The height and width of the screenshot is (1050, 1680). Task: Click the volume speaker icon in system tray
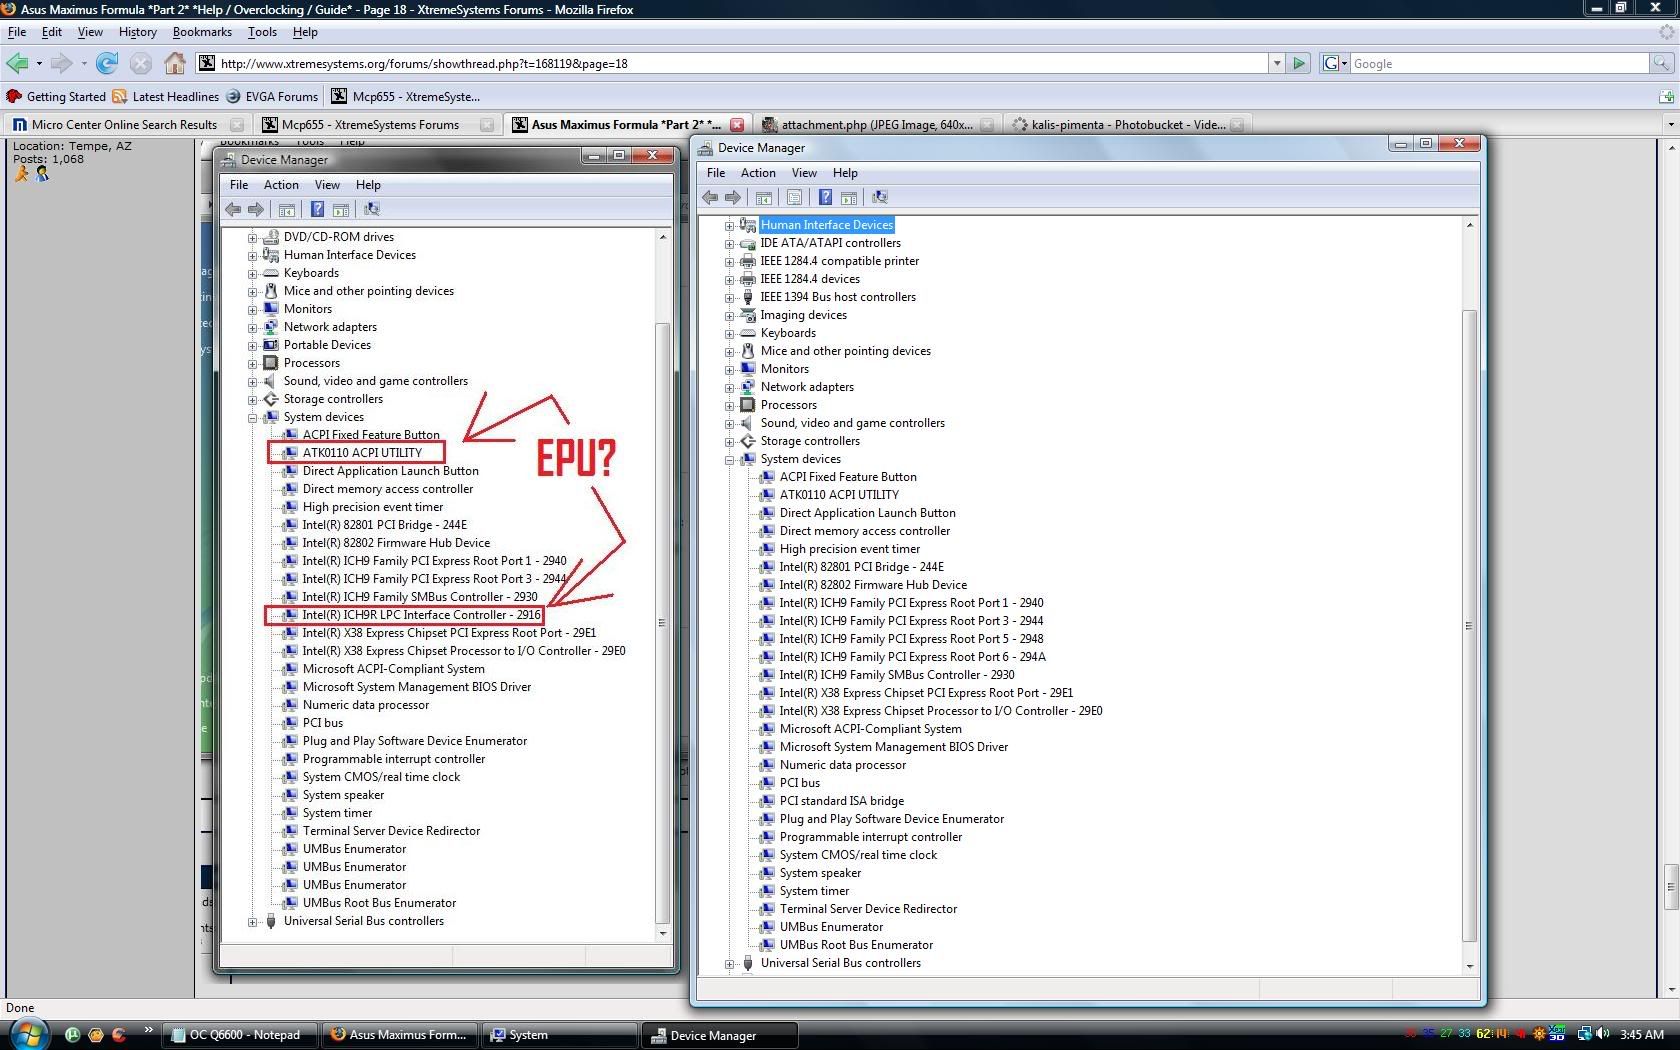tap(1603, 1034)
